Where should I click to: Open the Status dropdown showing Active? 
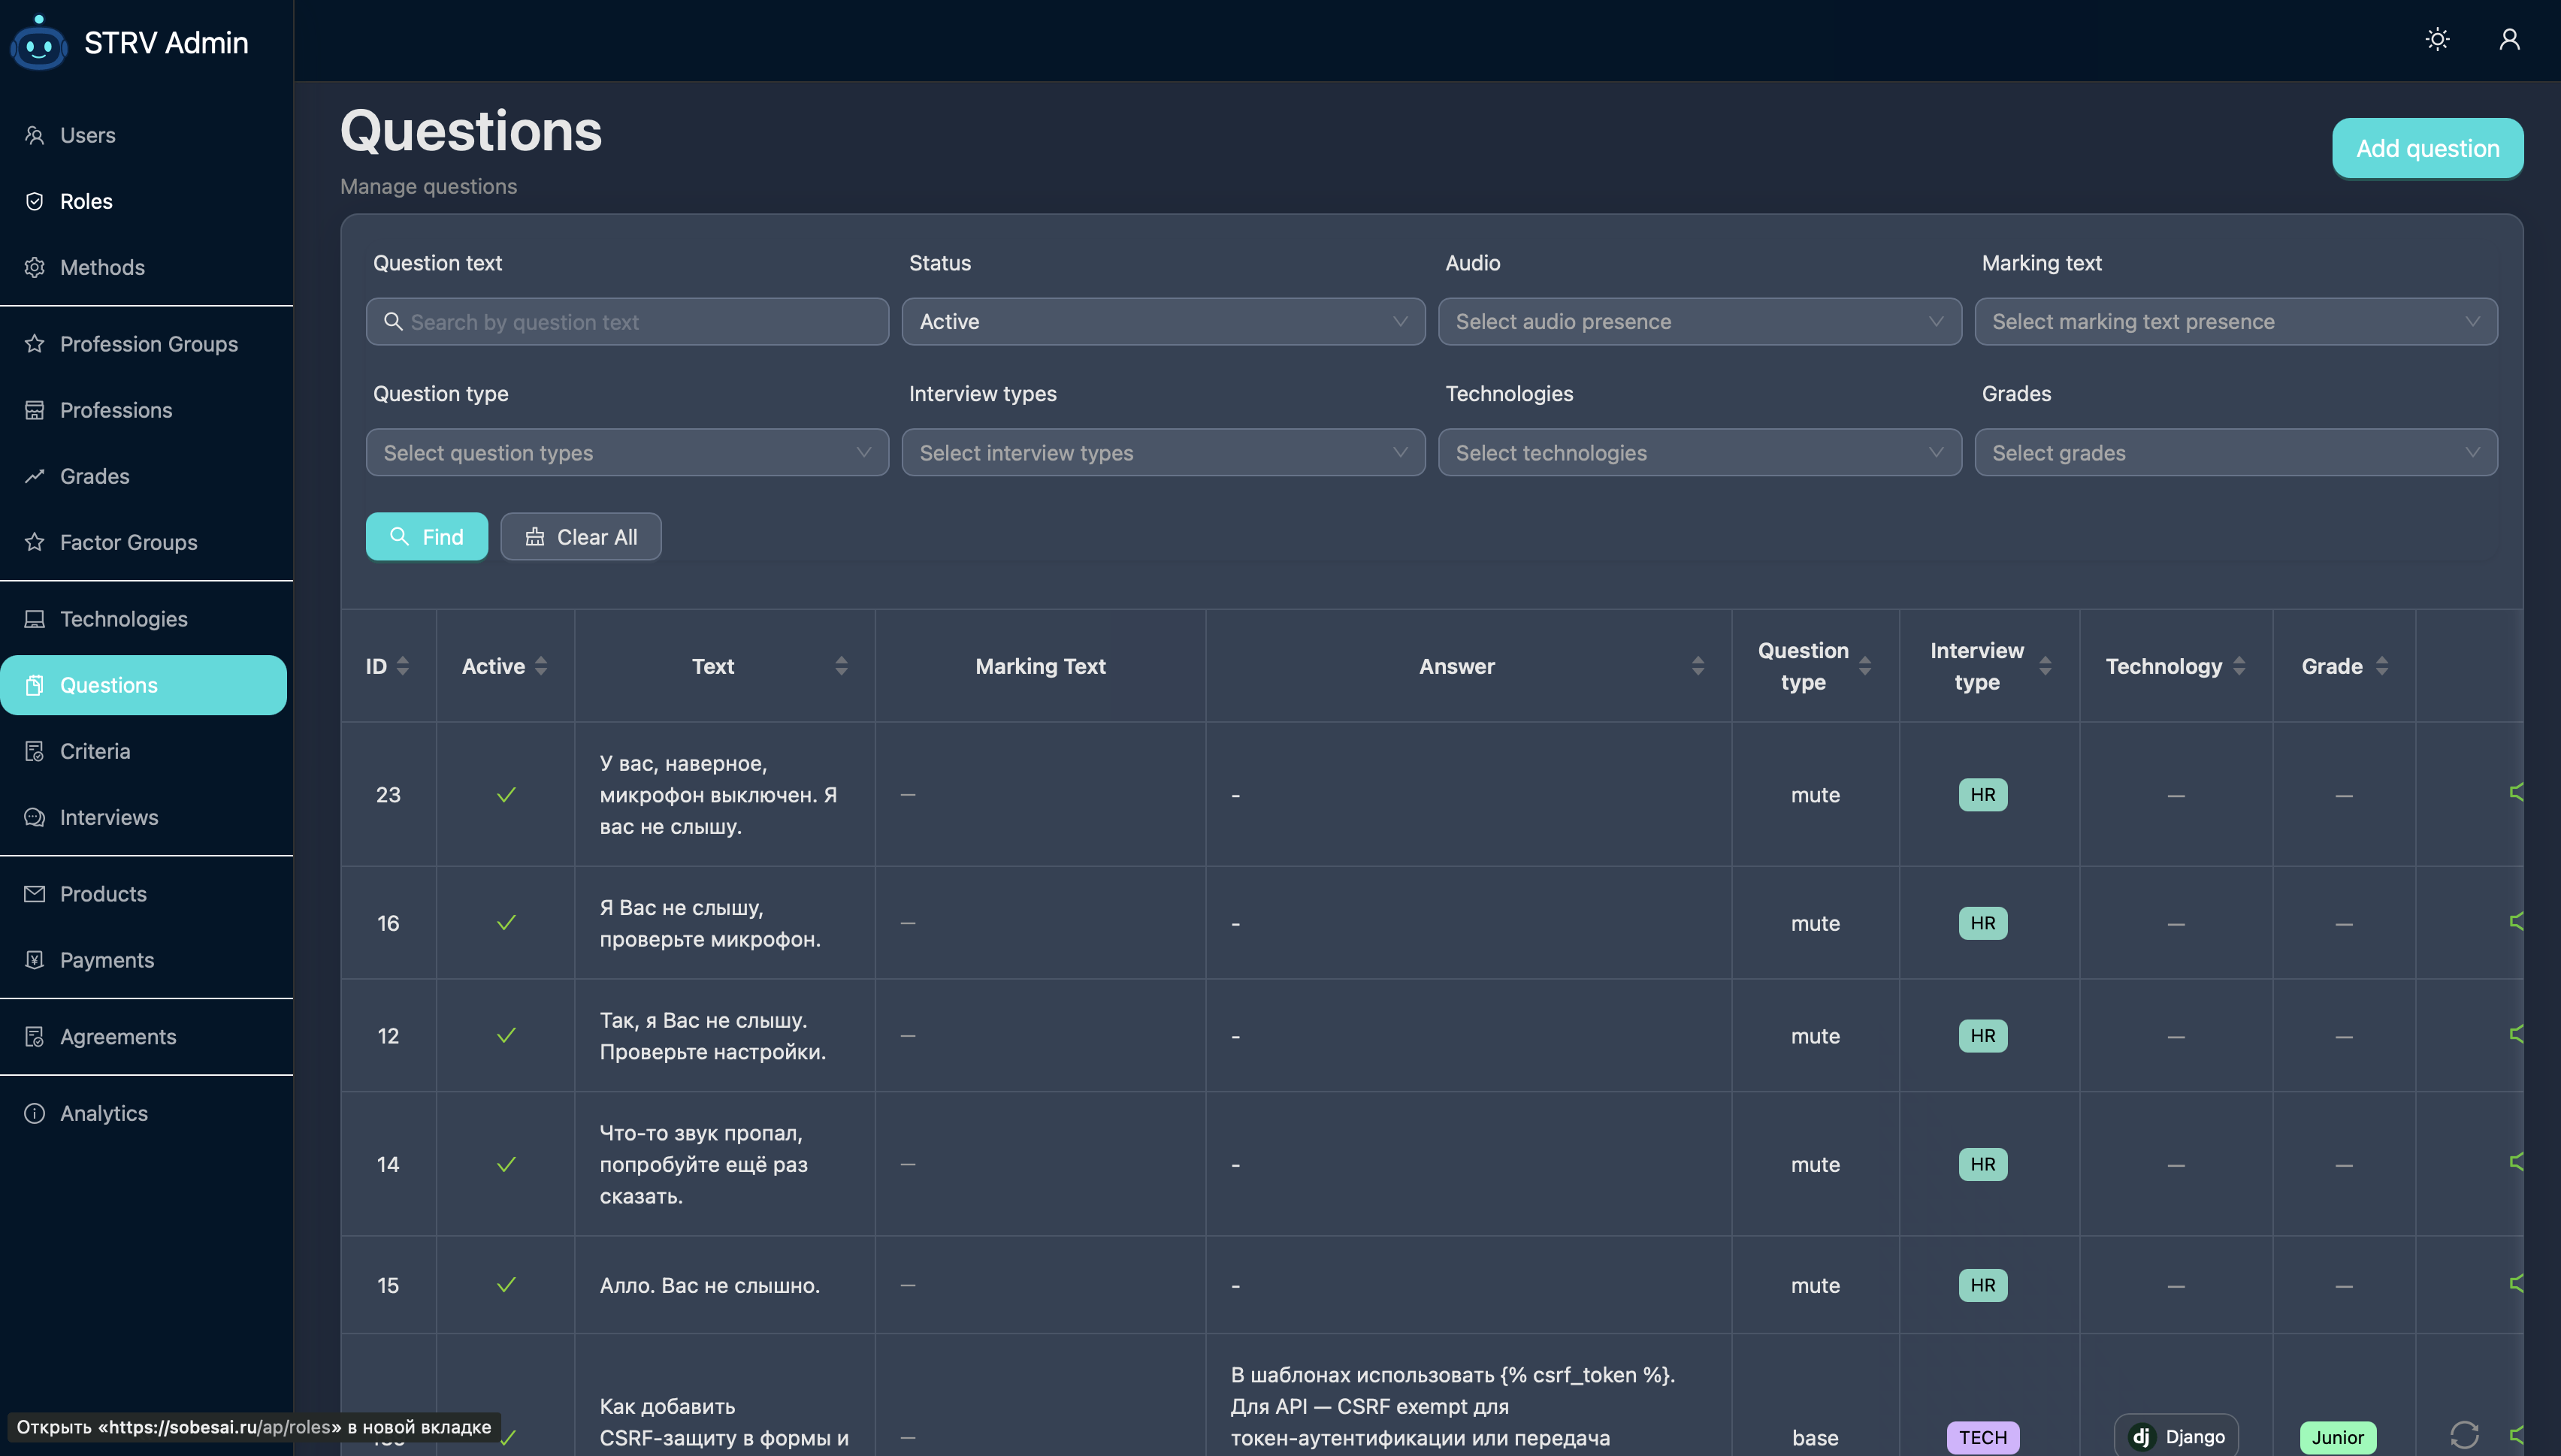(1162, 322)
